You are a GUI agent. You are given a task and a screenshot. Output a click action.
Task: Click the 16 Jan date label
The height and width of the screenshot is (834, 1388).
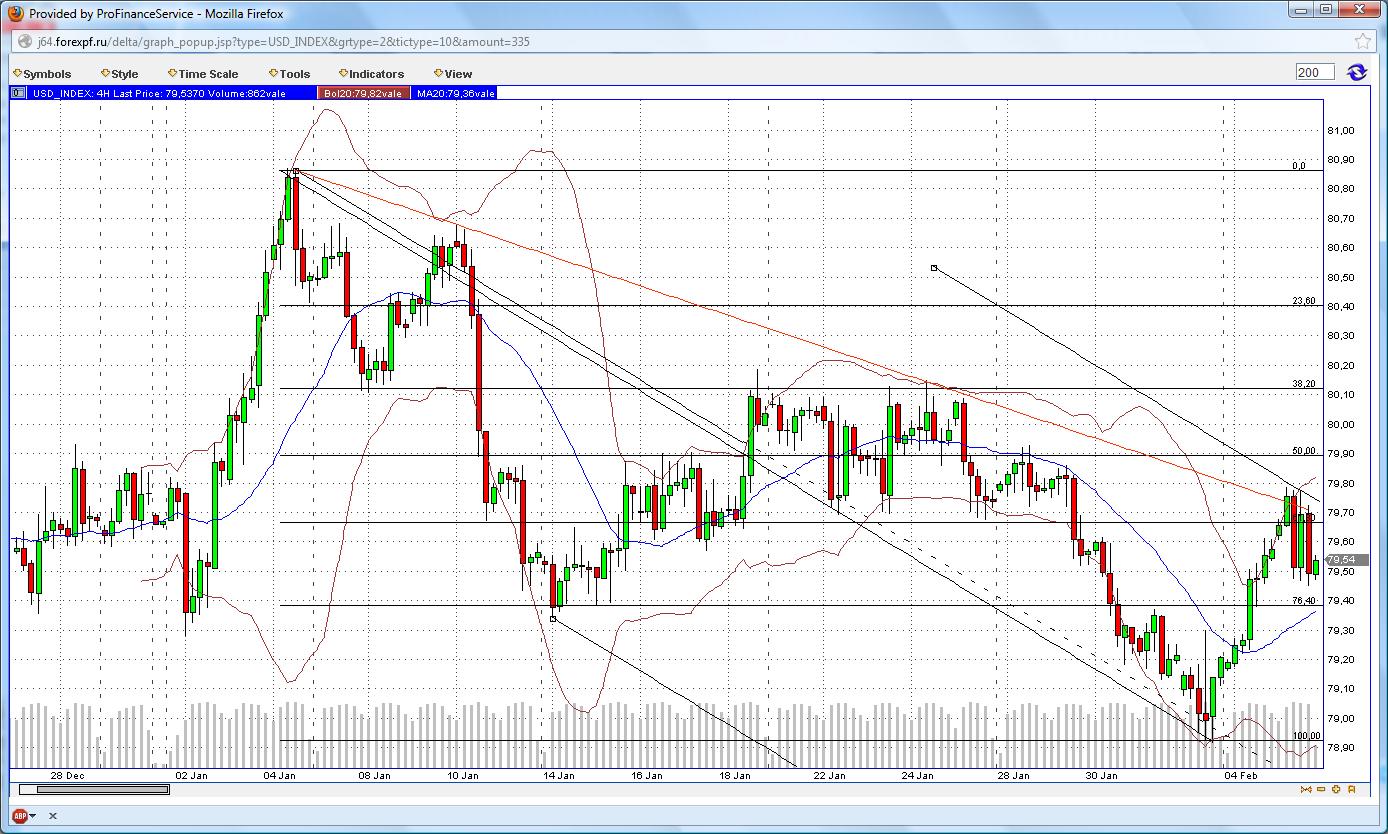[x=647, y=775]
